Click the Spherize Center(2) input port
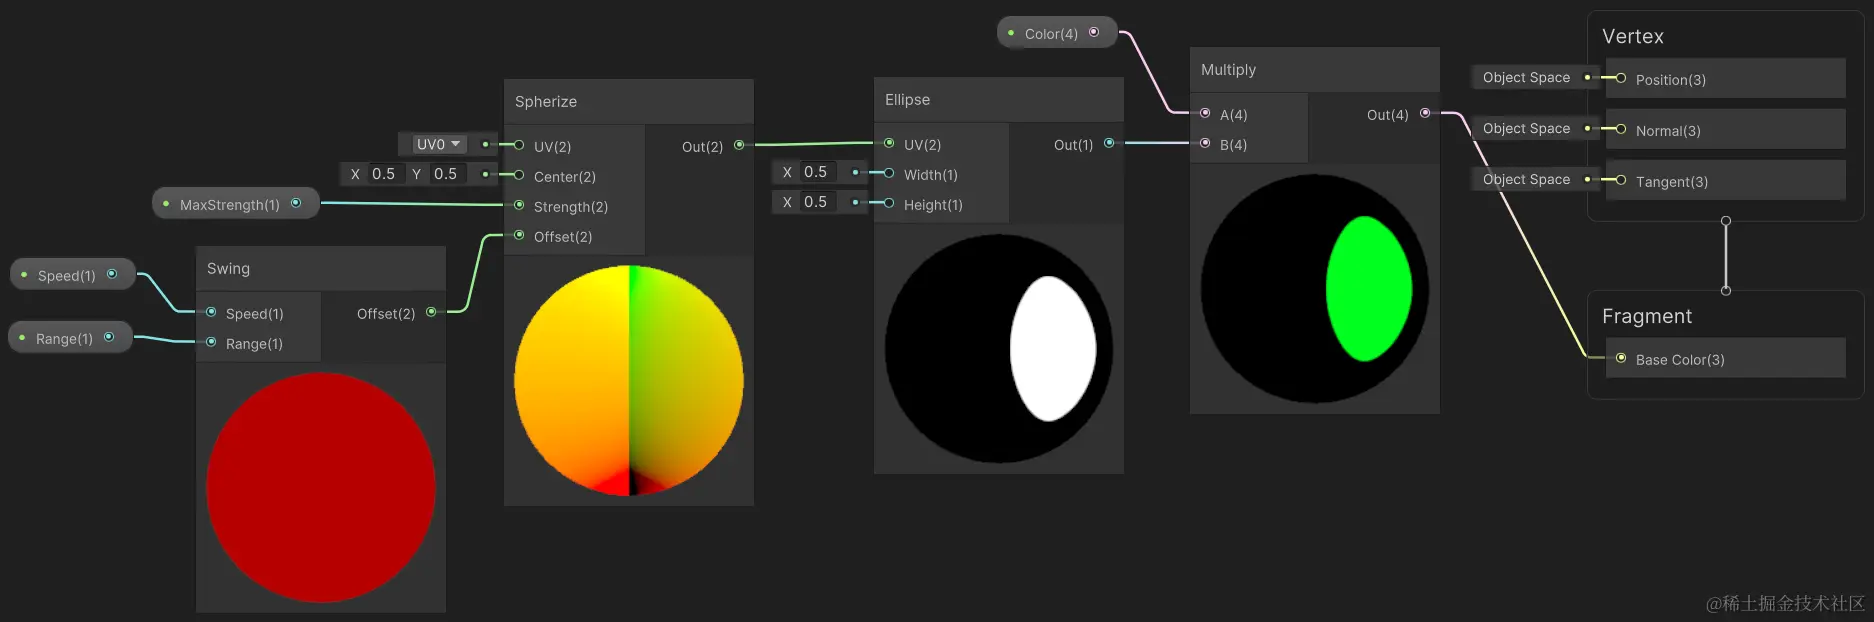The height and width of the screenshot is (622, 1874). 519,175
